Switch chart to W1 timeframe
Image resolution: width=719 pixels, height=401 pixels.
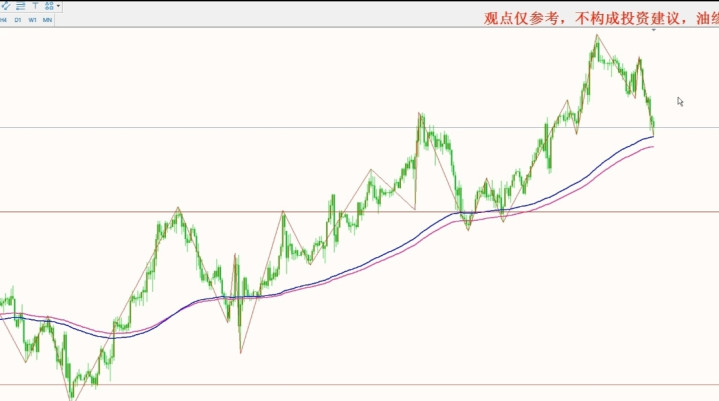(x=32, y=20)
